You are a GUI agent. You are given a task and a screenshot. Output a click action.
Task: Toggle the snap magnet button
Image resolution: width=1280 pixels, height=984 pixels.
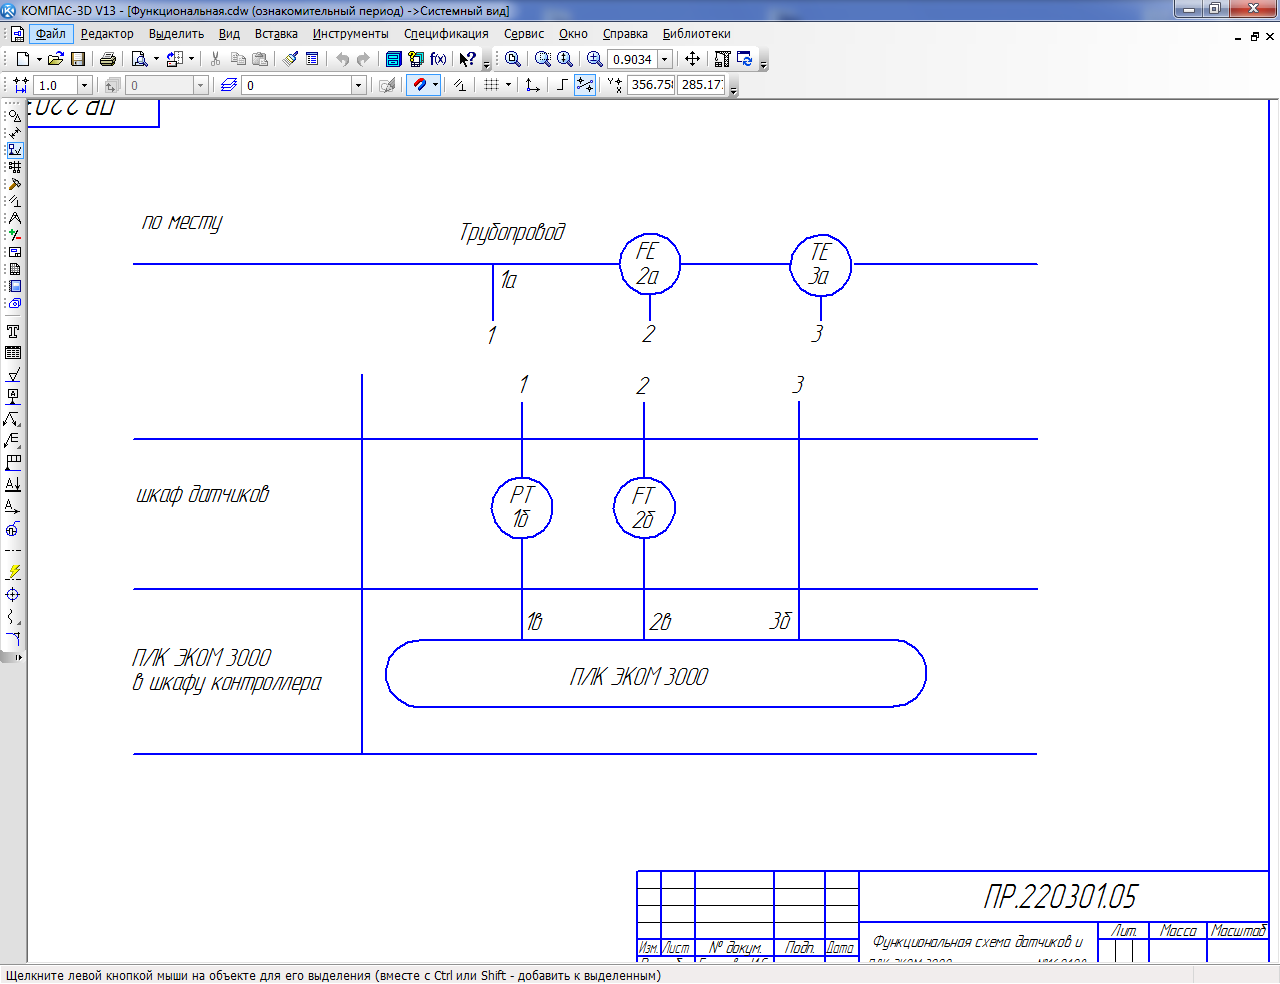pyautogui.click(x=419, y=85)
